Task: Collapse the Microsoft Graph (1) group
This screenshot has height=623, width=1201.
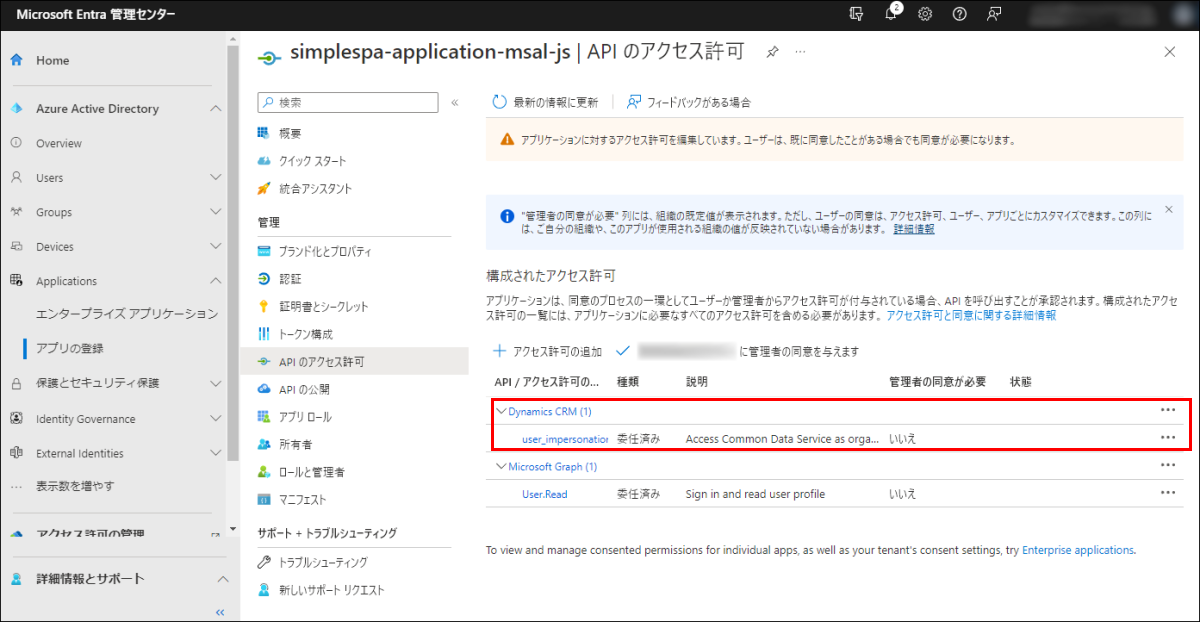Action: (501, 466)
